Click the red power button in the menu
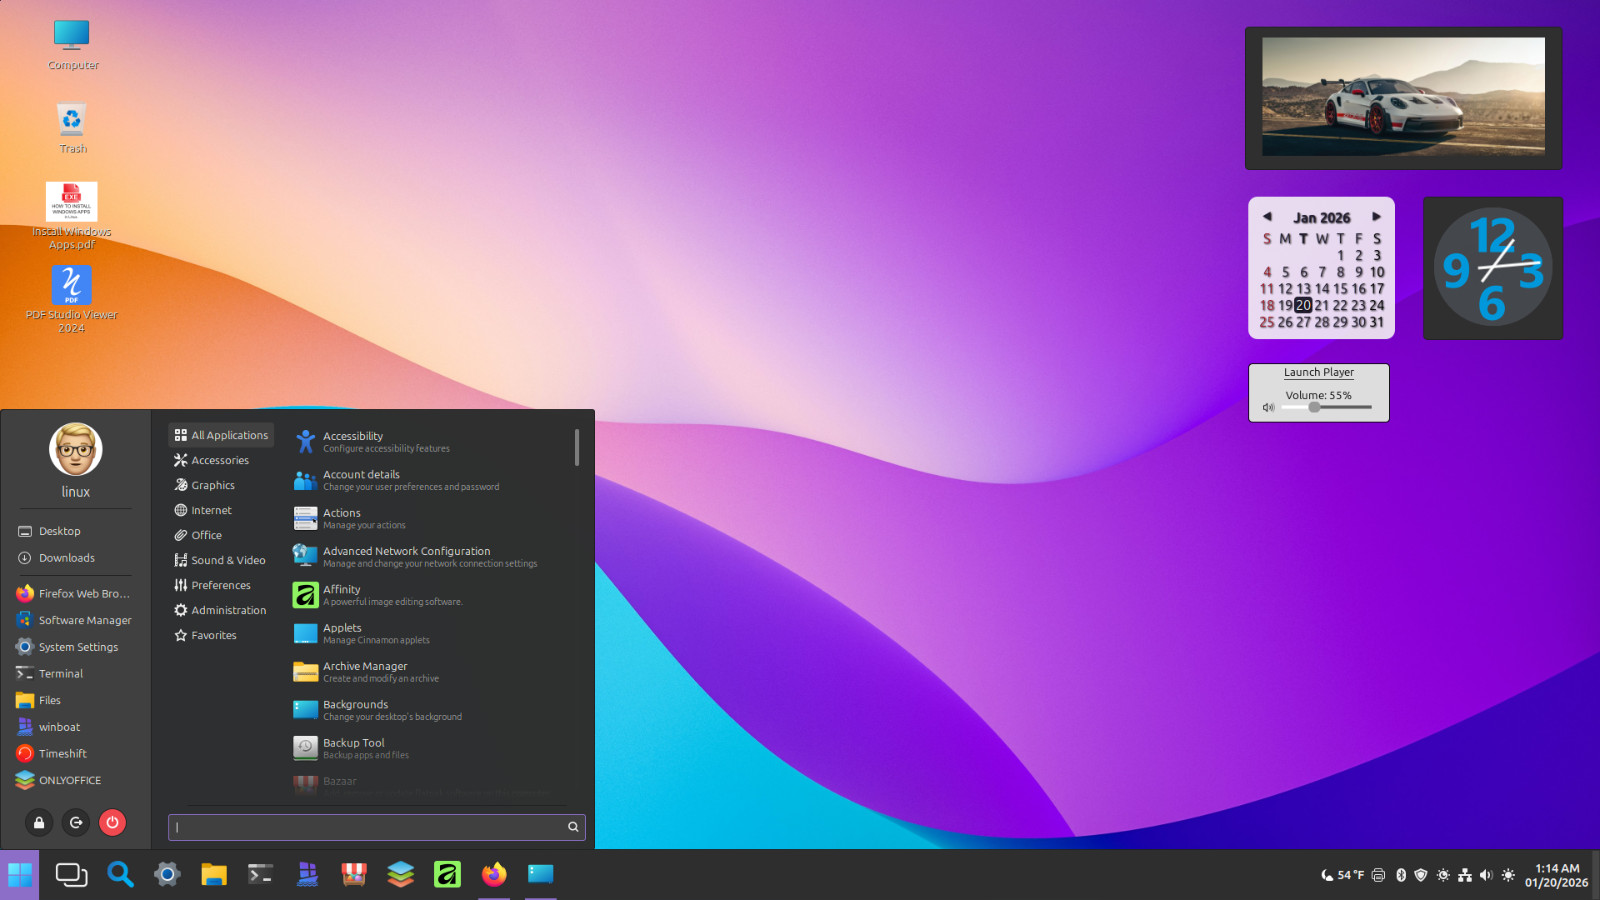 coord(112,822)
